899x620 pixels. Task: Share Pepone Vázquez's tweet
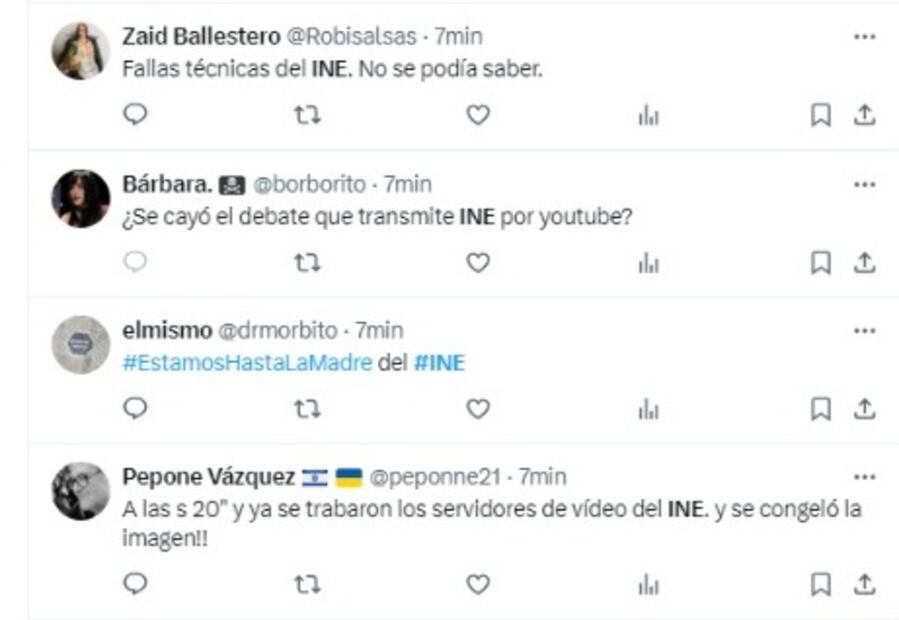coord(864,583)
